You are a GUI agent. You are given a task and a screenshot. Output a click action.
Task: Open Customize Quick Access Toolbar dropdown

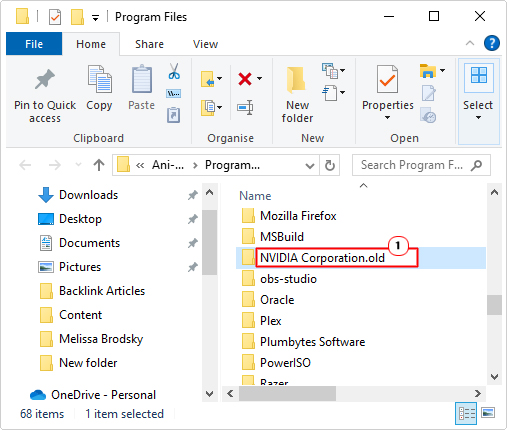point(95,18)
